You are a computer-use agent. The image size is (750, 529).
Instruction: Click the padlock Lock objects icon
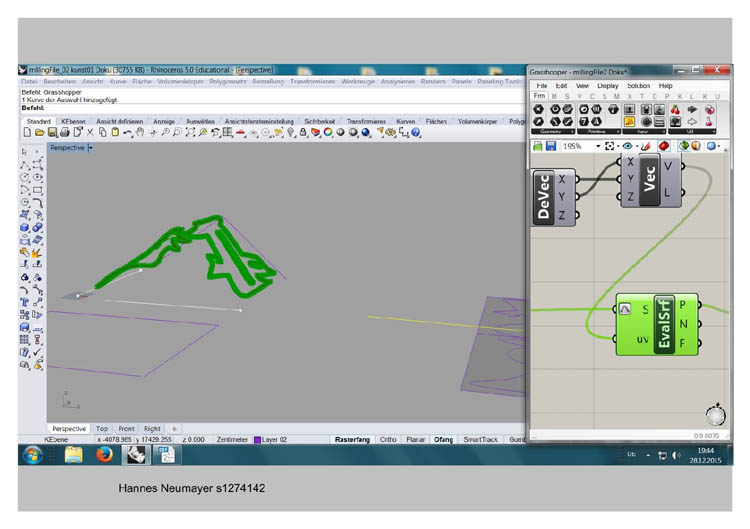point(303,132)
